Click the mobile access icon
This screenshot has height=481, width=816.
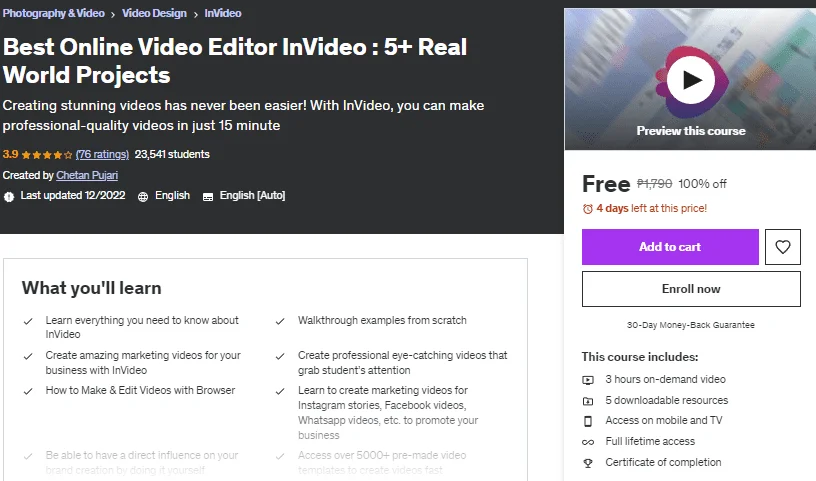pyautogui.click(x=588, y=421)
